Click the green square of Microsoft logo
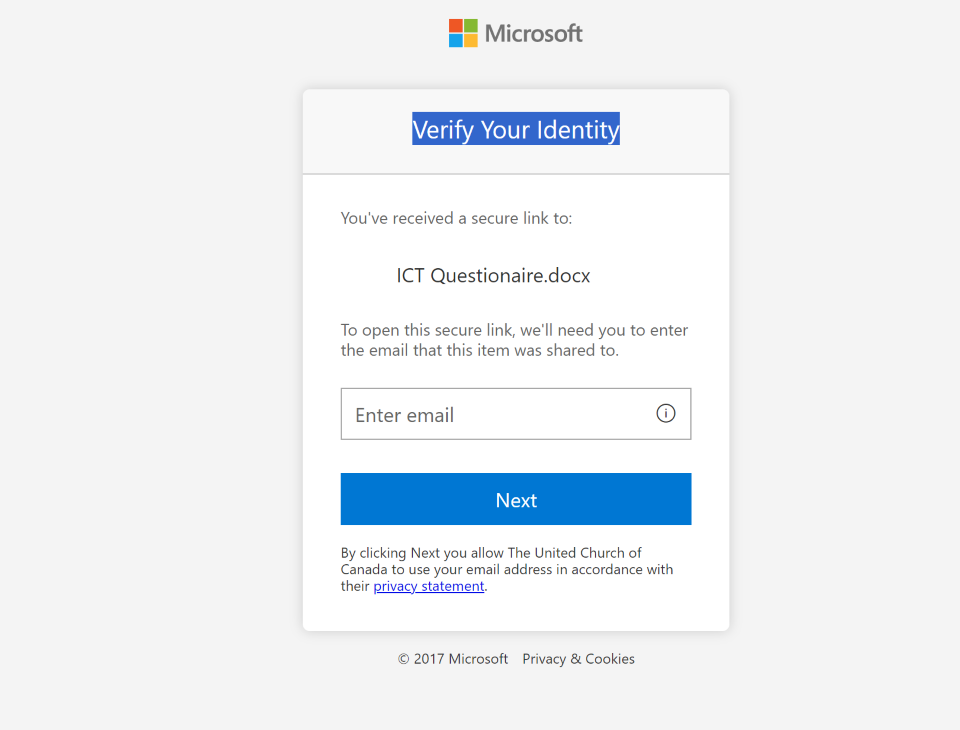Image resolution: width=960 pixels, height=730 pixels. tap(471, 26)
